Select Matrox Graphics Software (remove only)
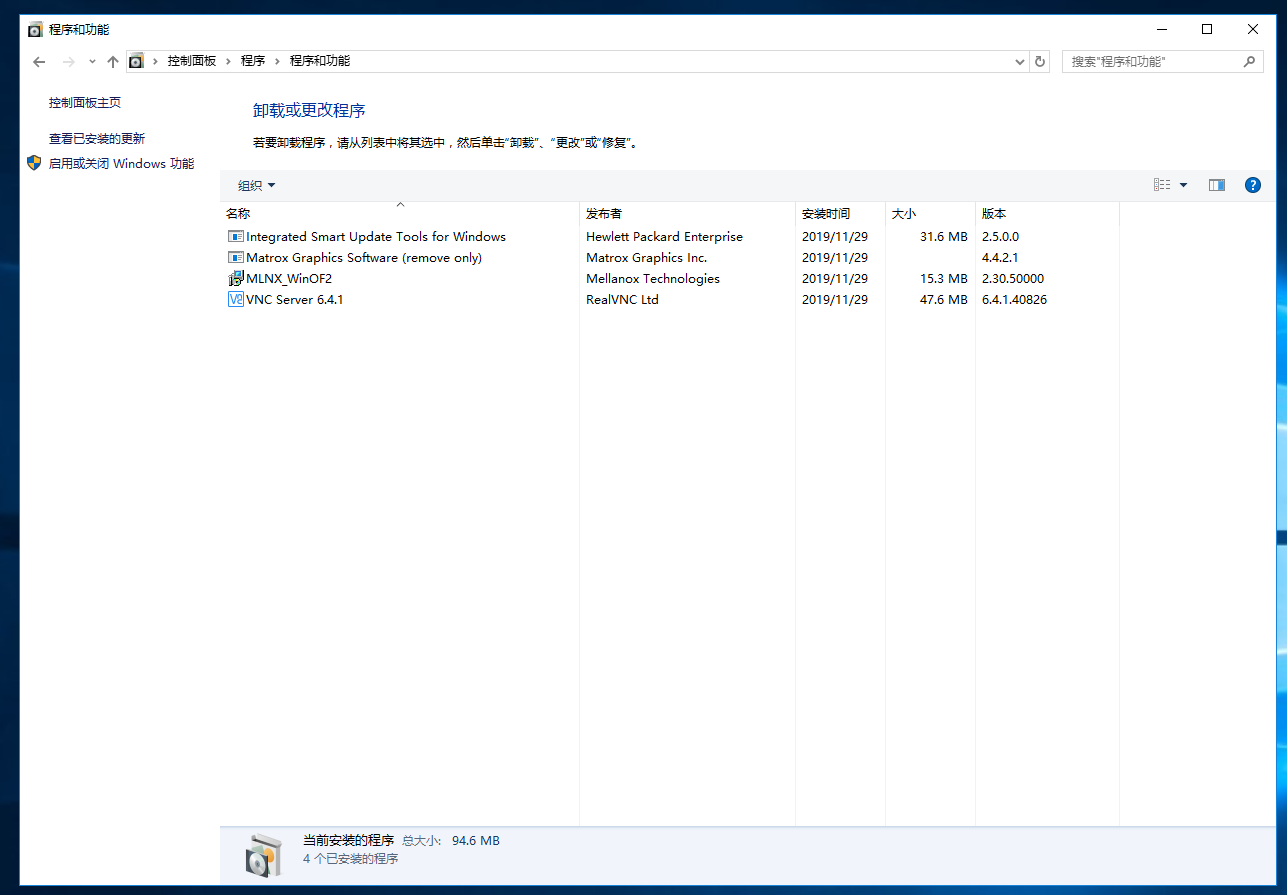 tap(364, 258)
